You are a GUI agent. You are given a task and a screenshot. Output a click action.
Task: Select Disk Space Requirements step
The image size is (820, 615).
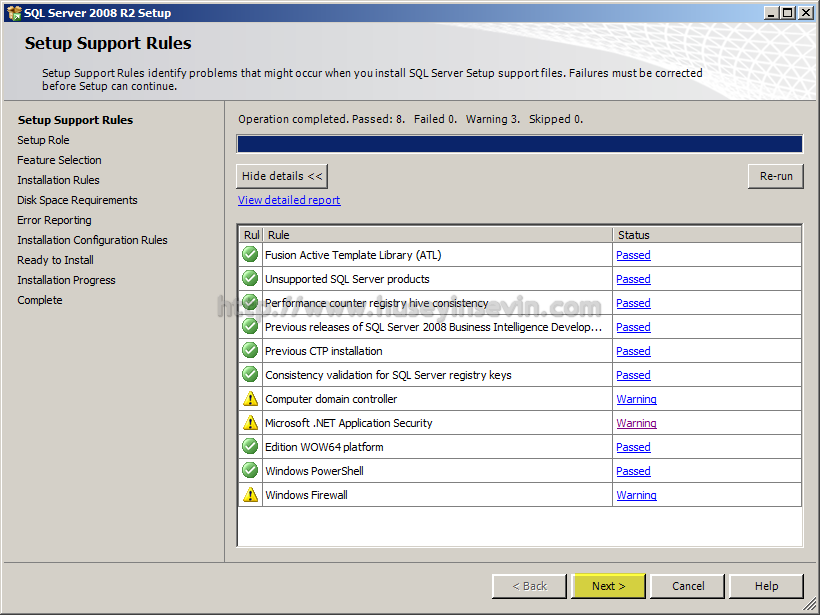tap(77, 200)
